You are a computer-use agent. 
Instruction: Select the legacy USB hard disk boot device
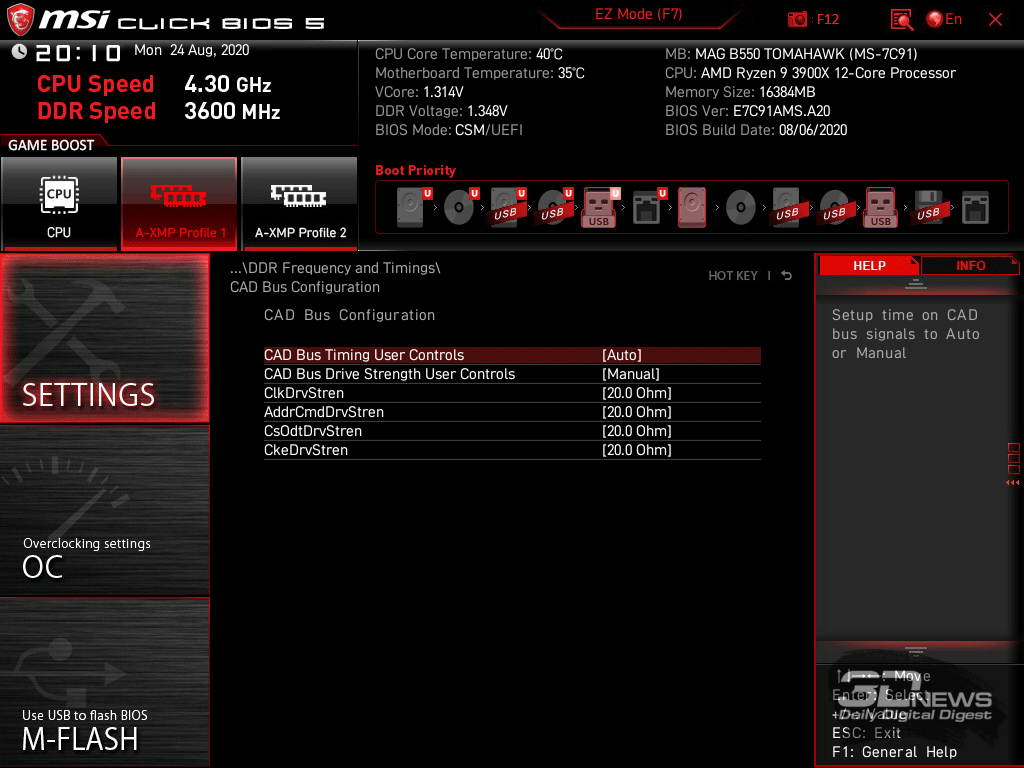pyautogui.click(x=787, y=207)
